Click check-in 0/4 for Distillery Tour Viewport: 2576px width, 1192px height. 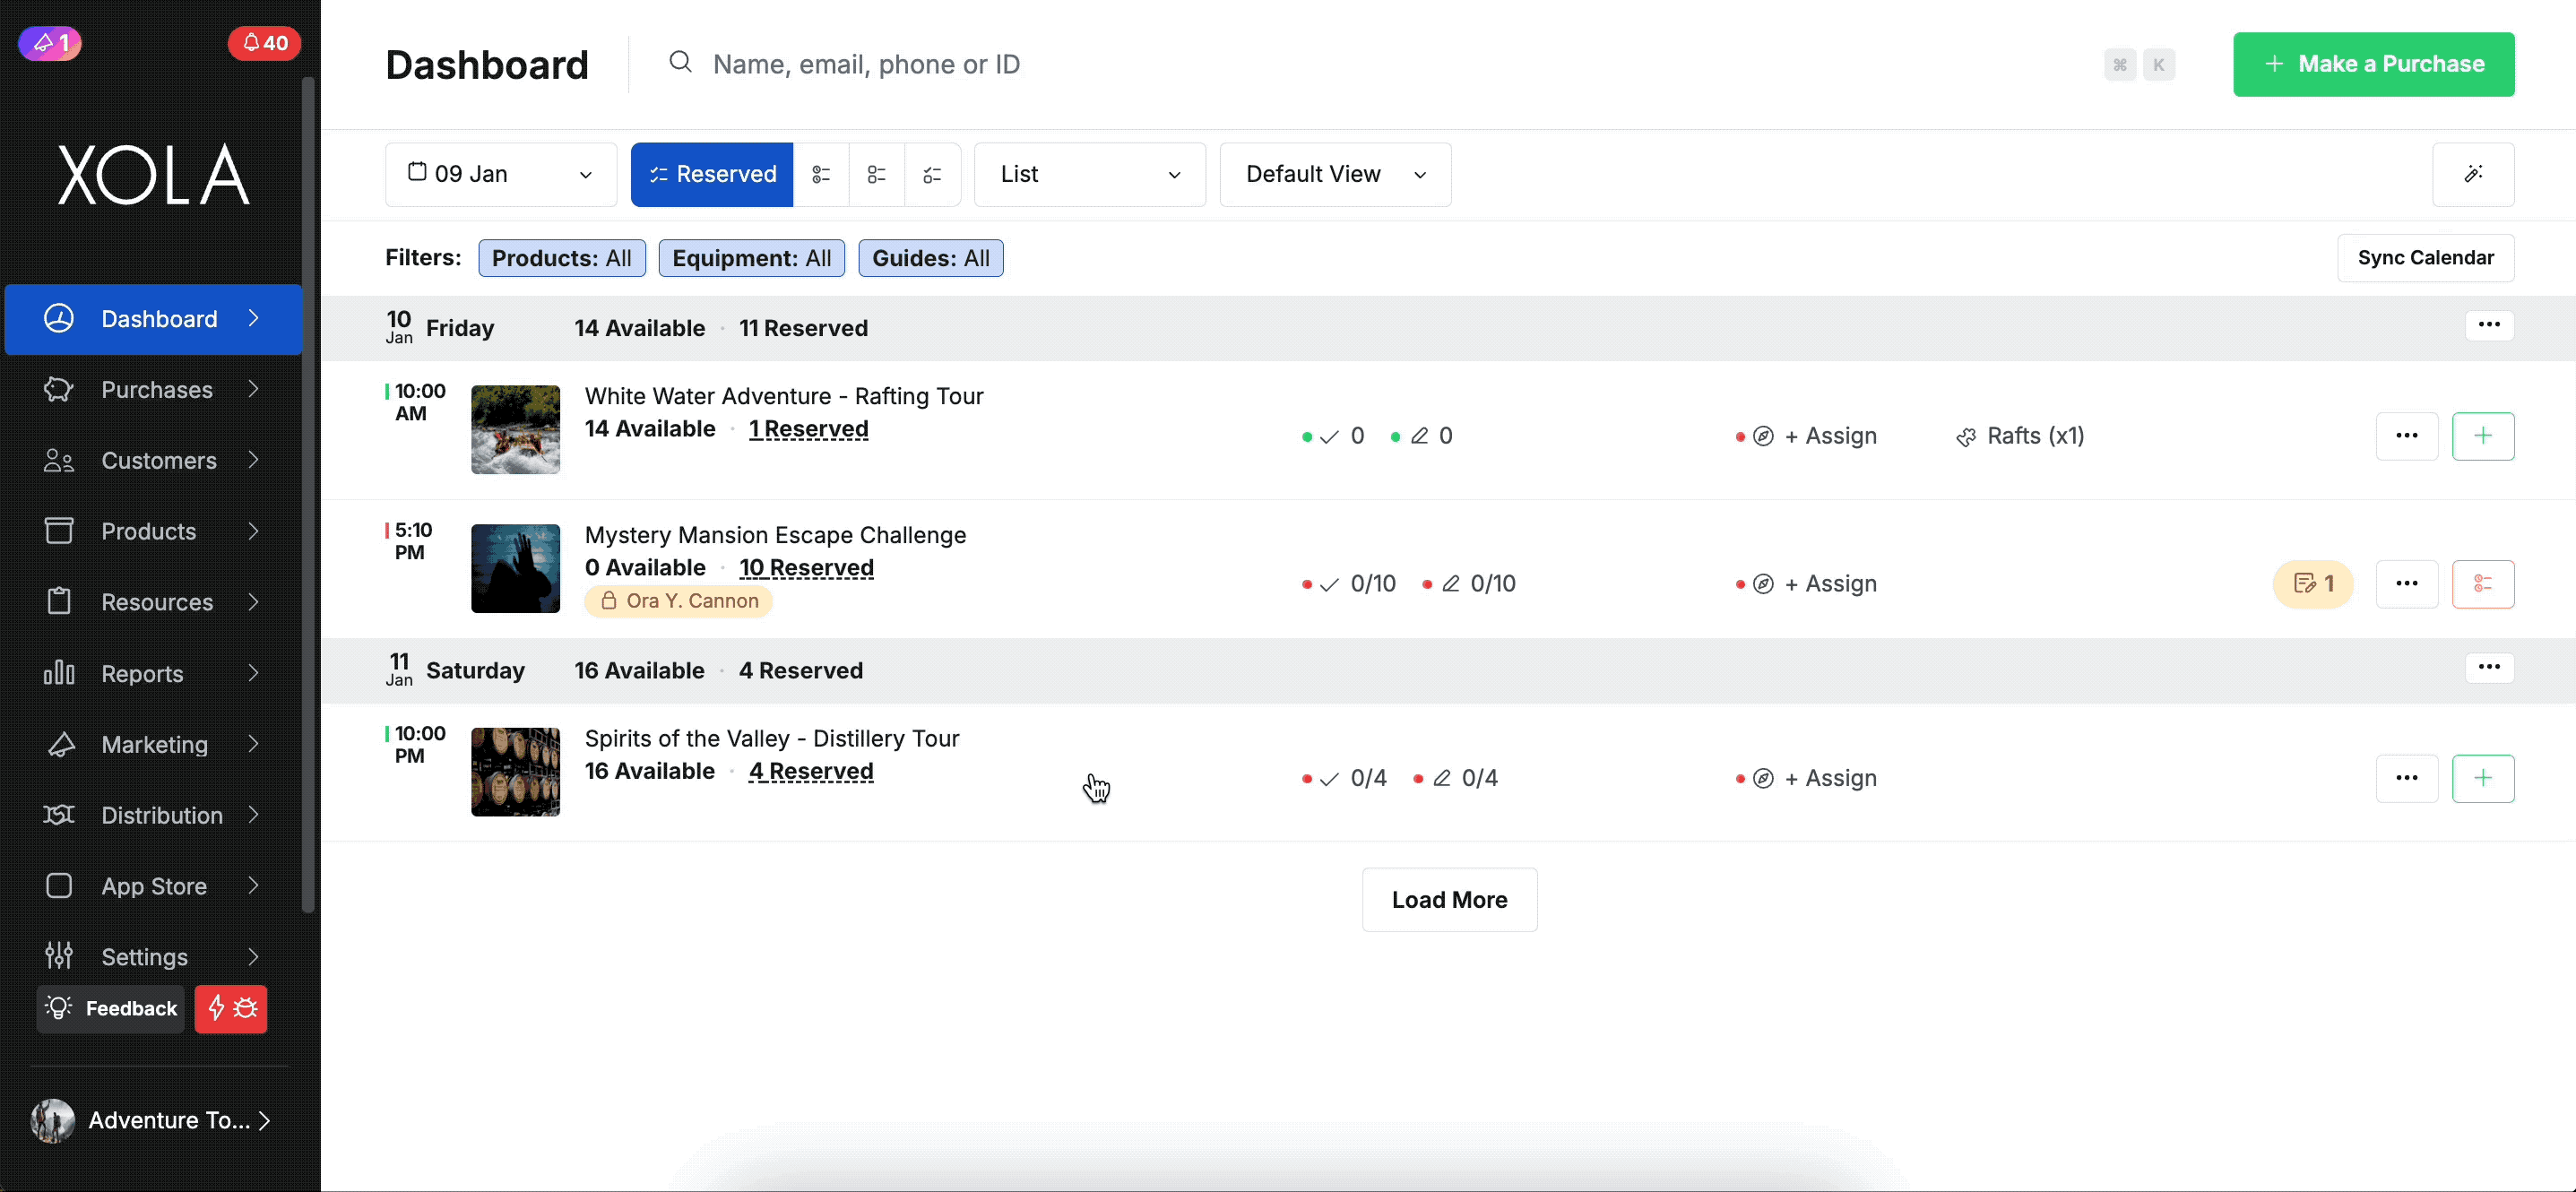pyautogui.click(x=1345, y=778)
